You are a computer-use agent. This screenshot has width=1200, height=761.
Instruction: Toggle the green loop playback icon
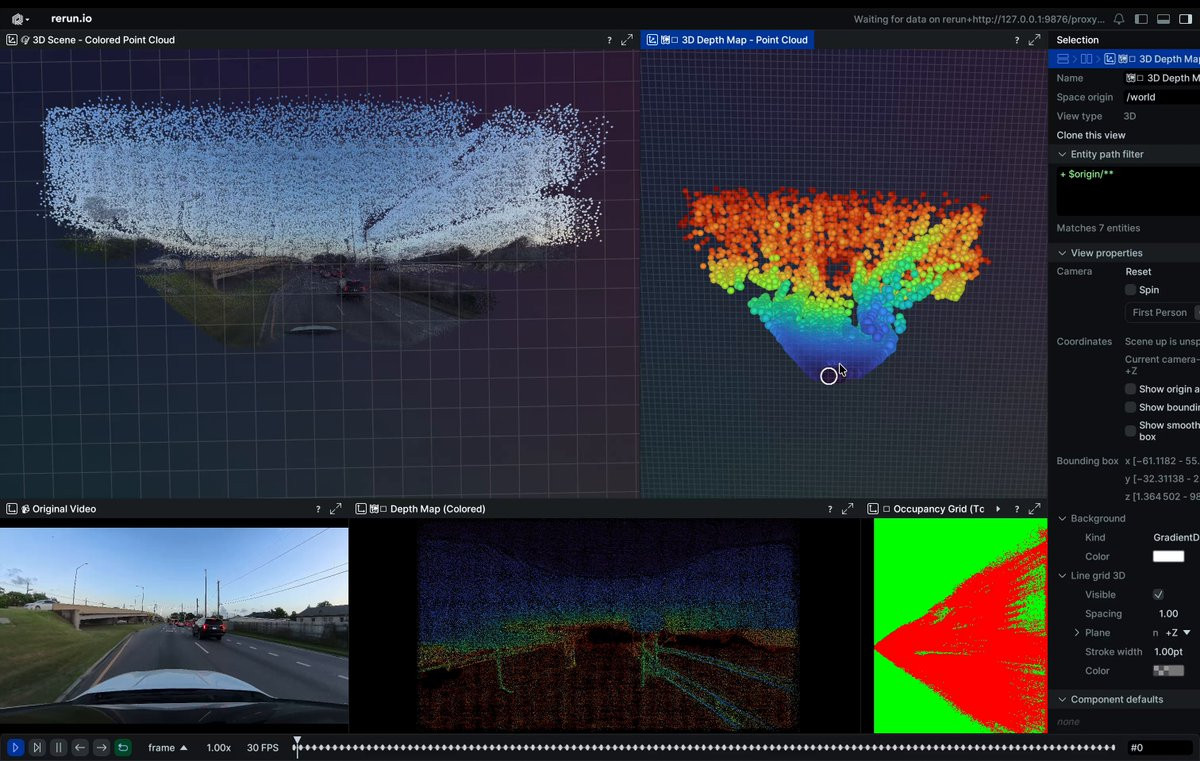[122, 747]
